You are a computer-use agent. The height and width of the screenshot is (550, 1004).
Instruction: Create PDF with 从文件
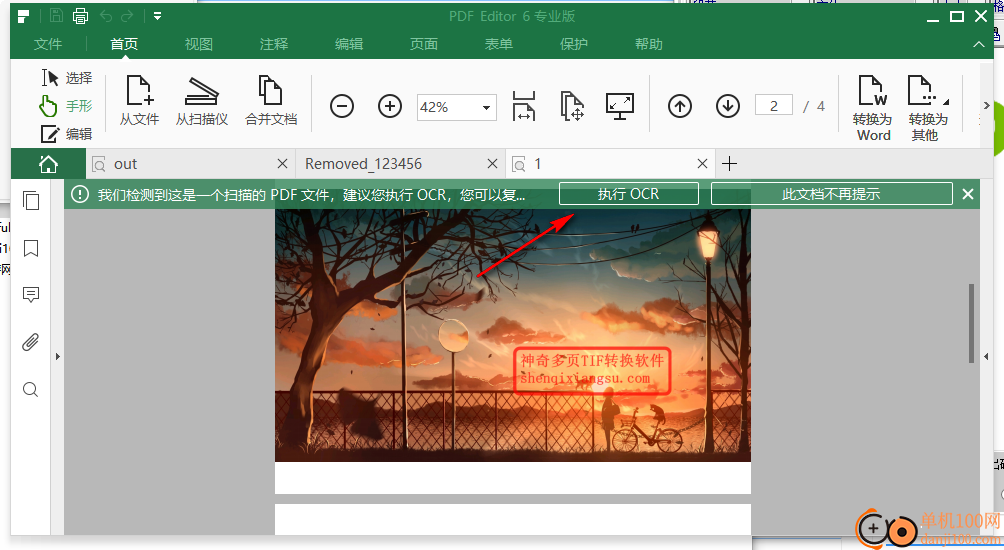[x=140, y=101]
